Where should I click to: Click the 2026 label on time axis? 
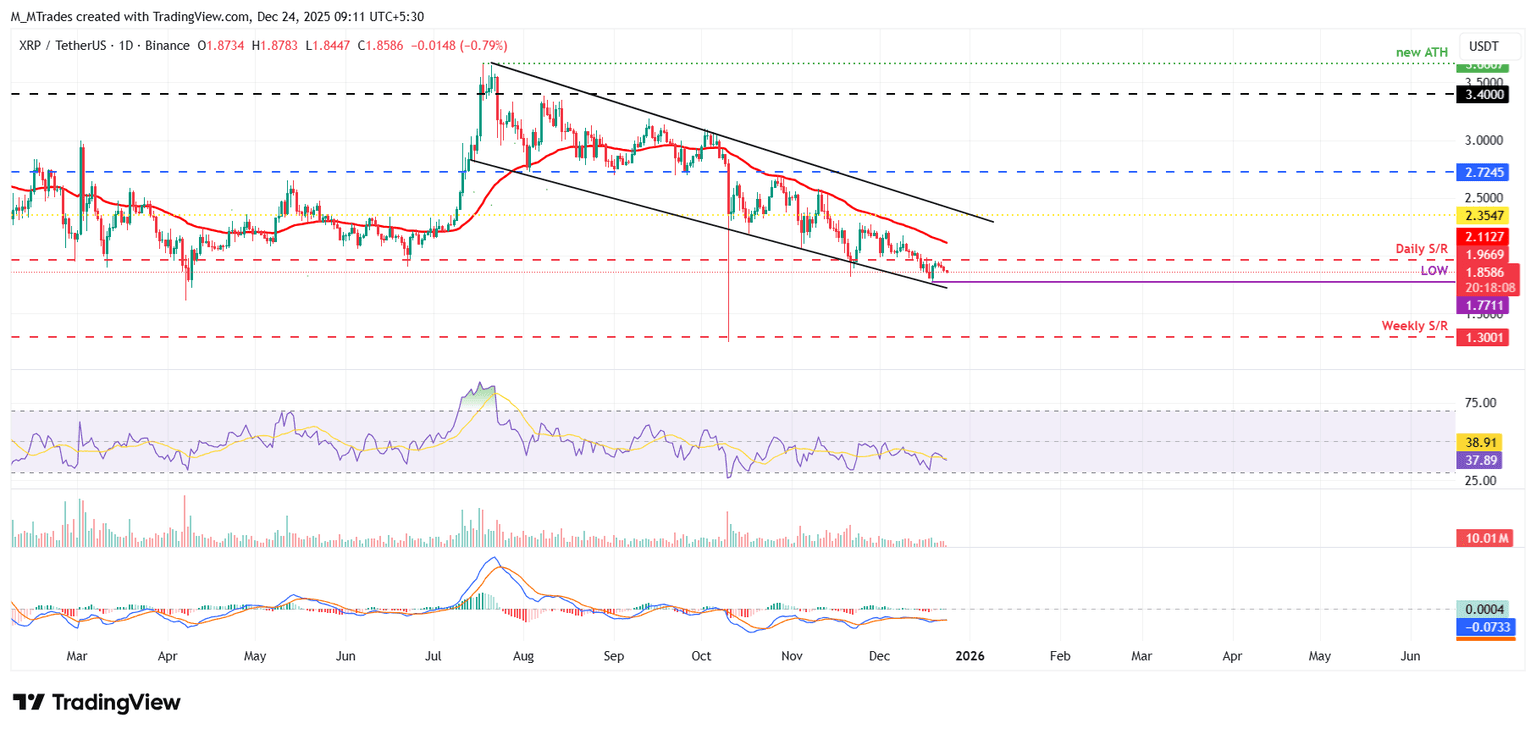969,656
